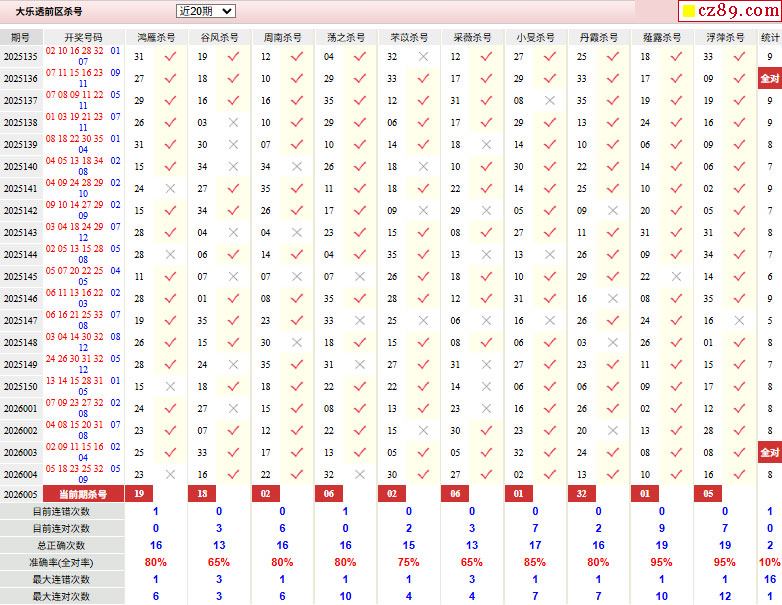Click the gray X for 薤露 in row 2025145
Screen dimensions: 782x605
tap(676, 277)
